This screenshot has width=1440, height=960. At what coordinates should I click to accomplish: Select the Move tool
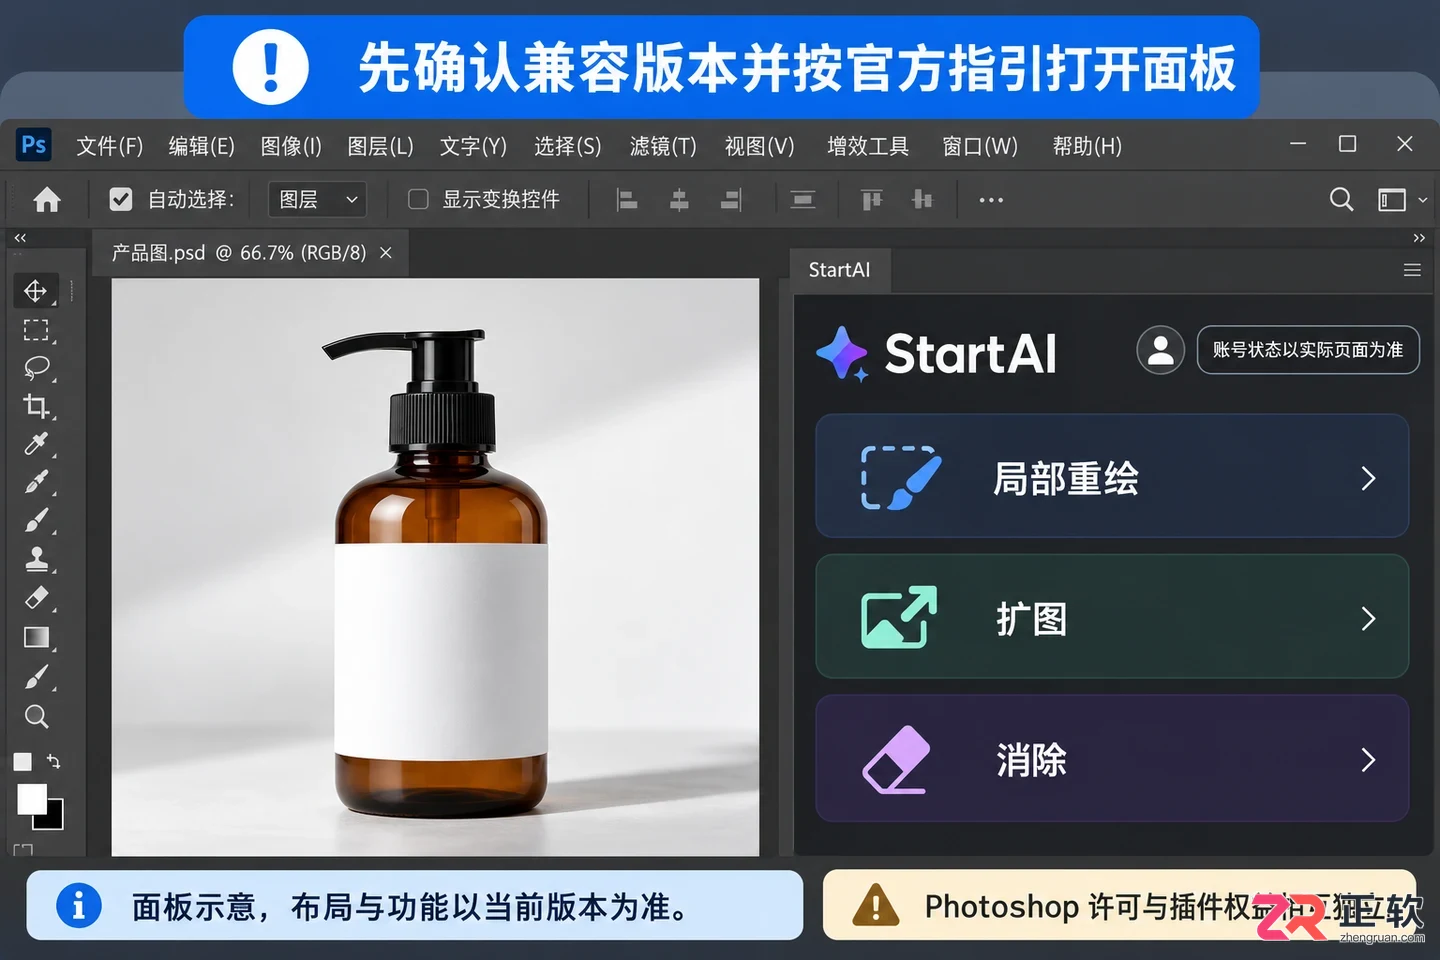[36, 291]
